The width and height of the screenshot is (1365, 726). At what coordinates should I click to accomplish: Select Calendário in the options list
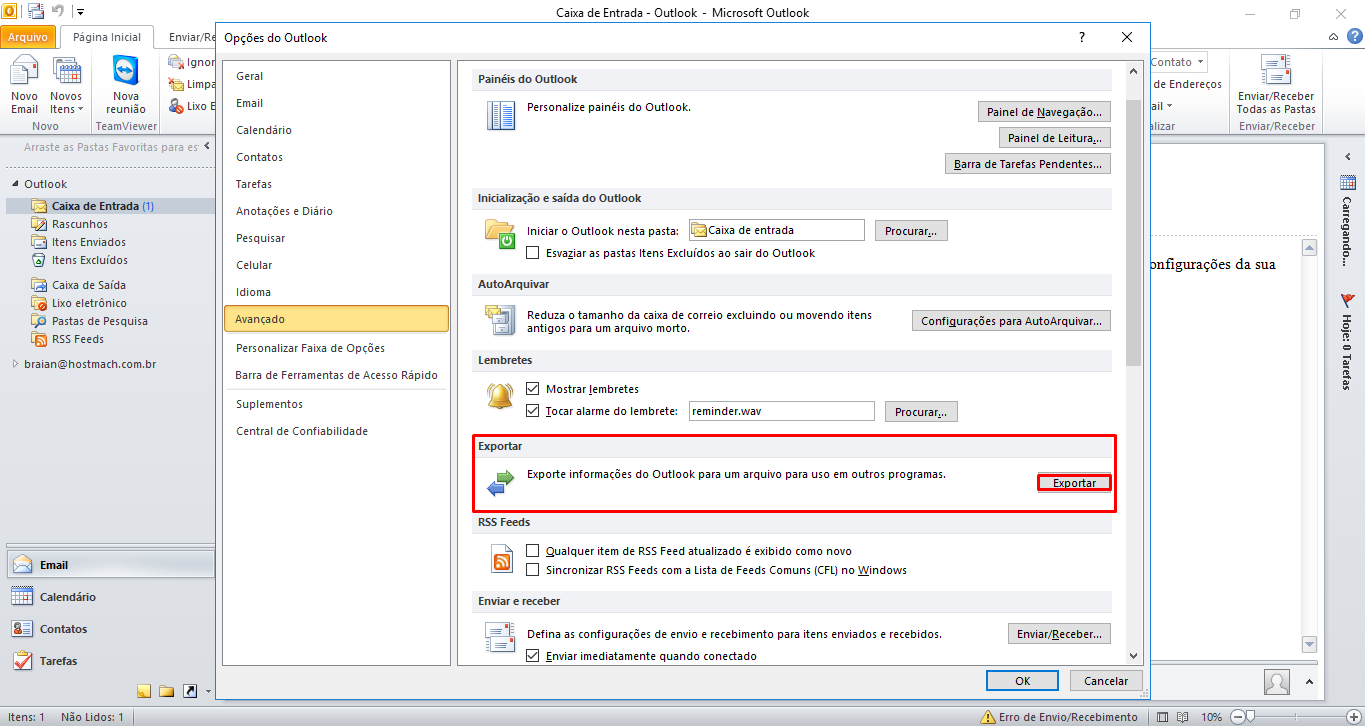pos(336,130)
